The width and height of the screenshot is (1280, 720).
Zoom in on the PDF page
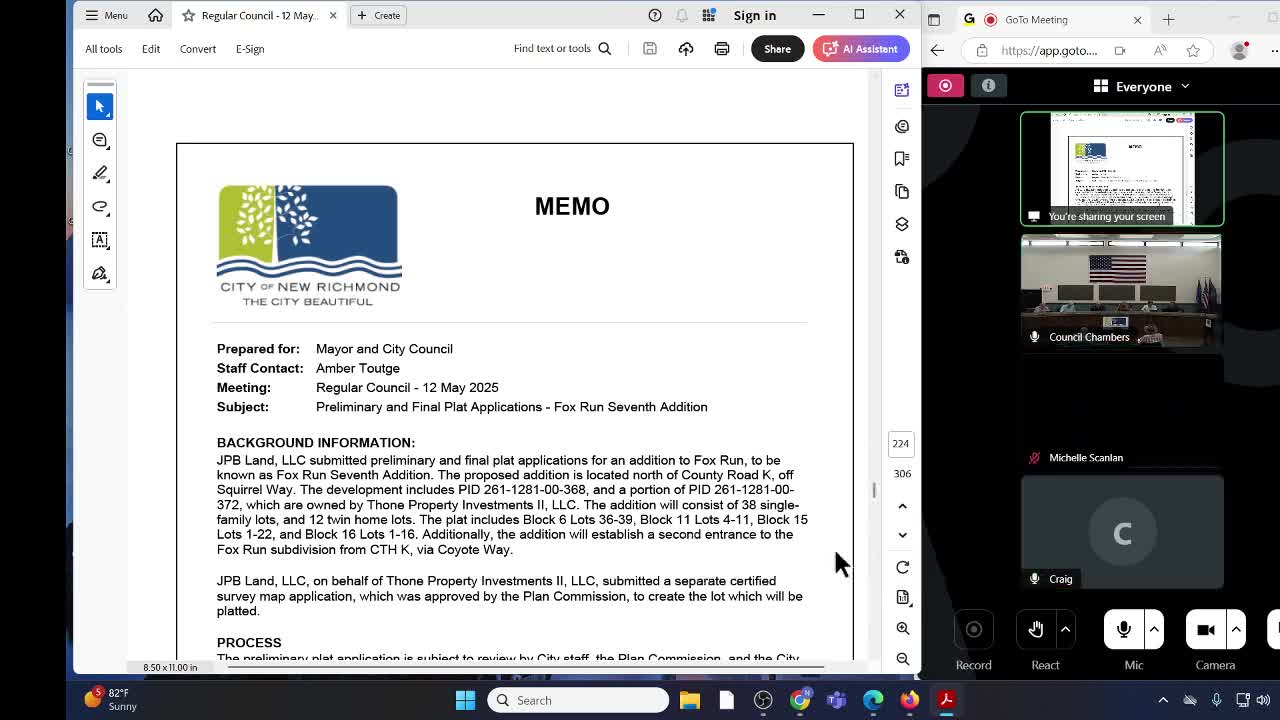coord(903,629)
